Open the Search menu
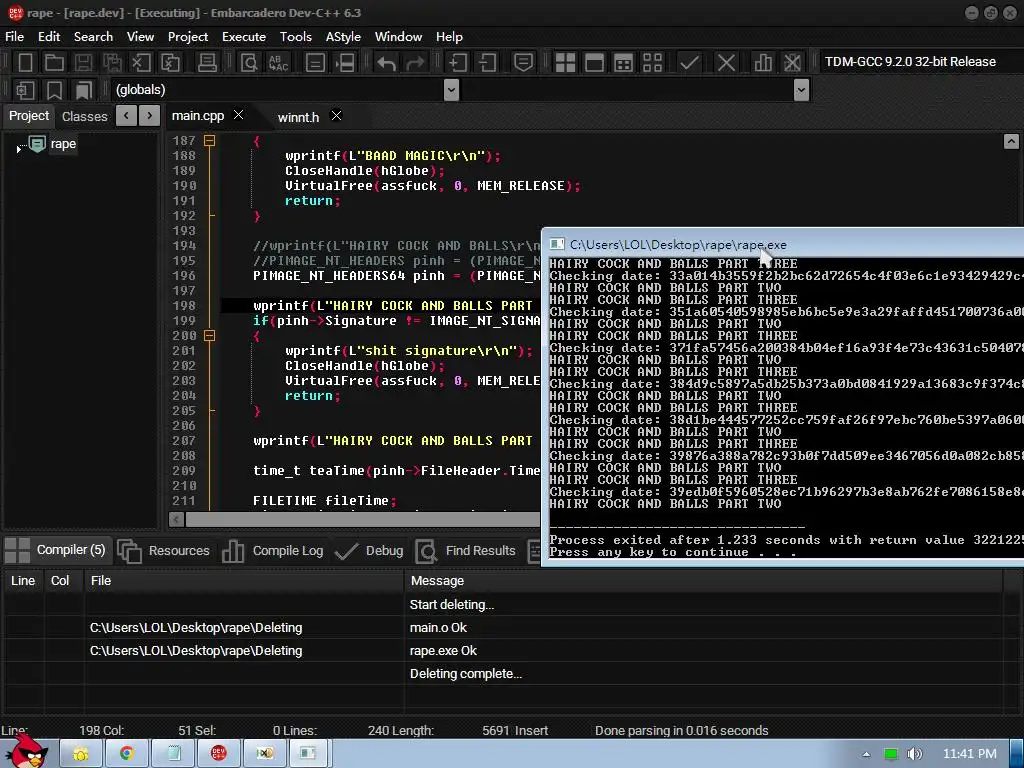The image size is (1024, 768). pos(93,37)
